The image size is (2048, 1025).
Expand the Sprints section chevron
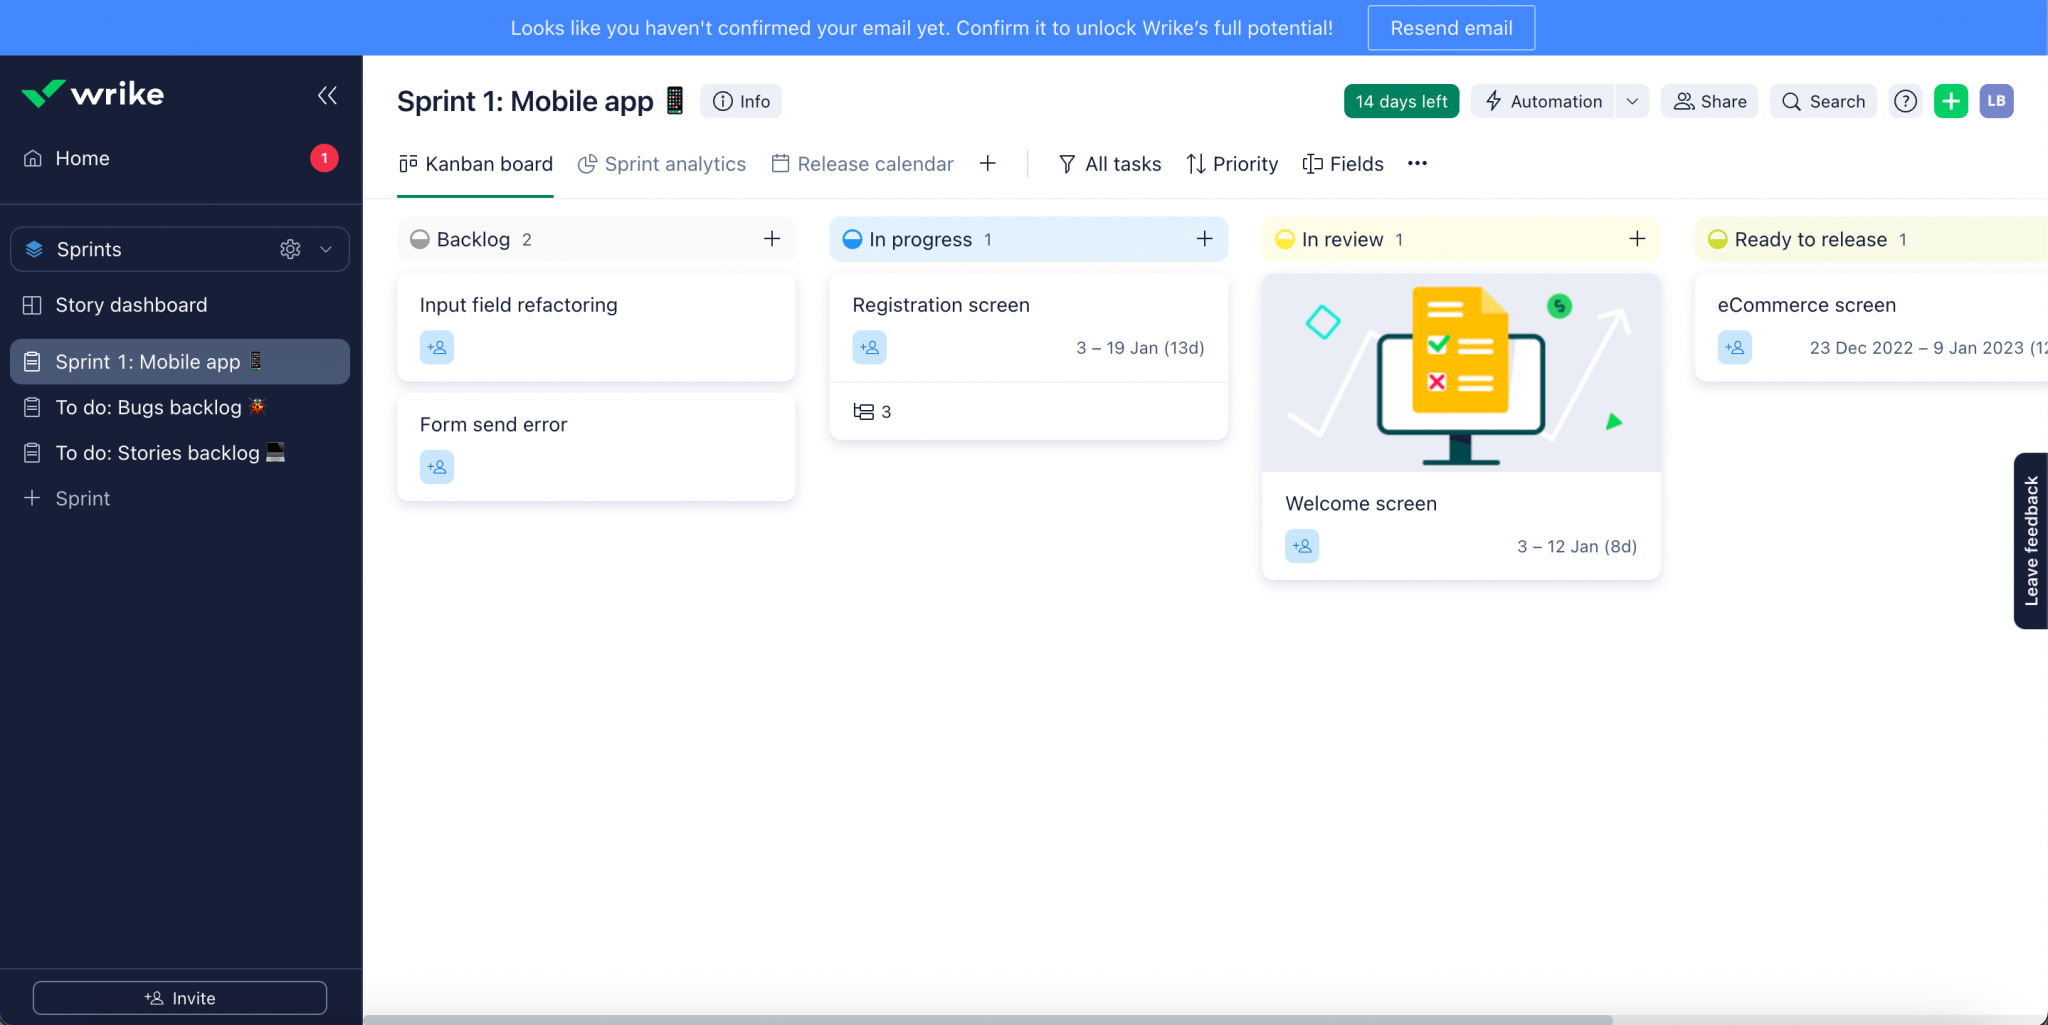(323, 249)
